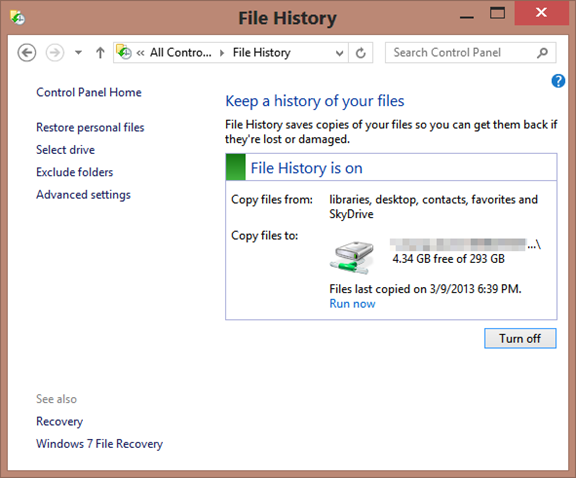This screenshot has height=478, width=576.
Task: Open Exclude folders settings
Action: [75, 172]
